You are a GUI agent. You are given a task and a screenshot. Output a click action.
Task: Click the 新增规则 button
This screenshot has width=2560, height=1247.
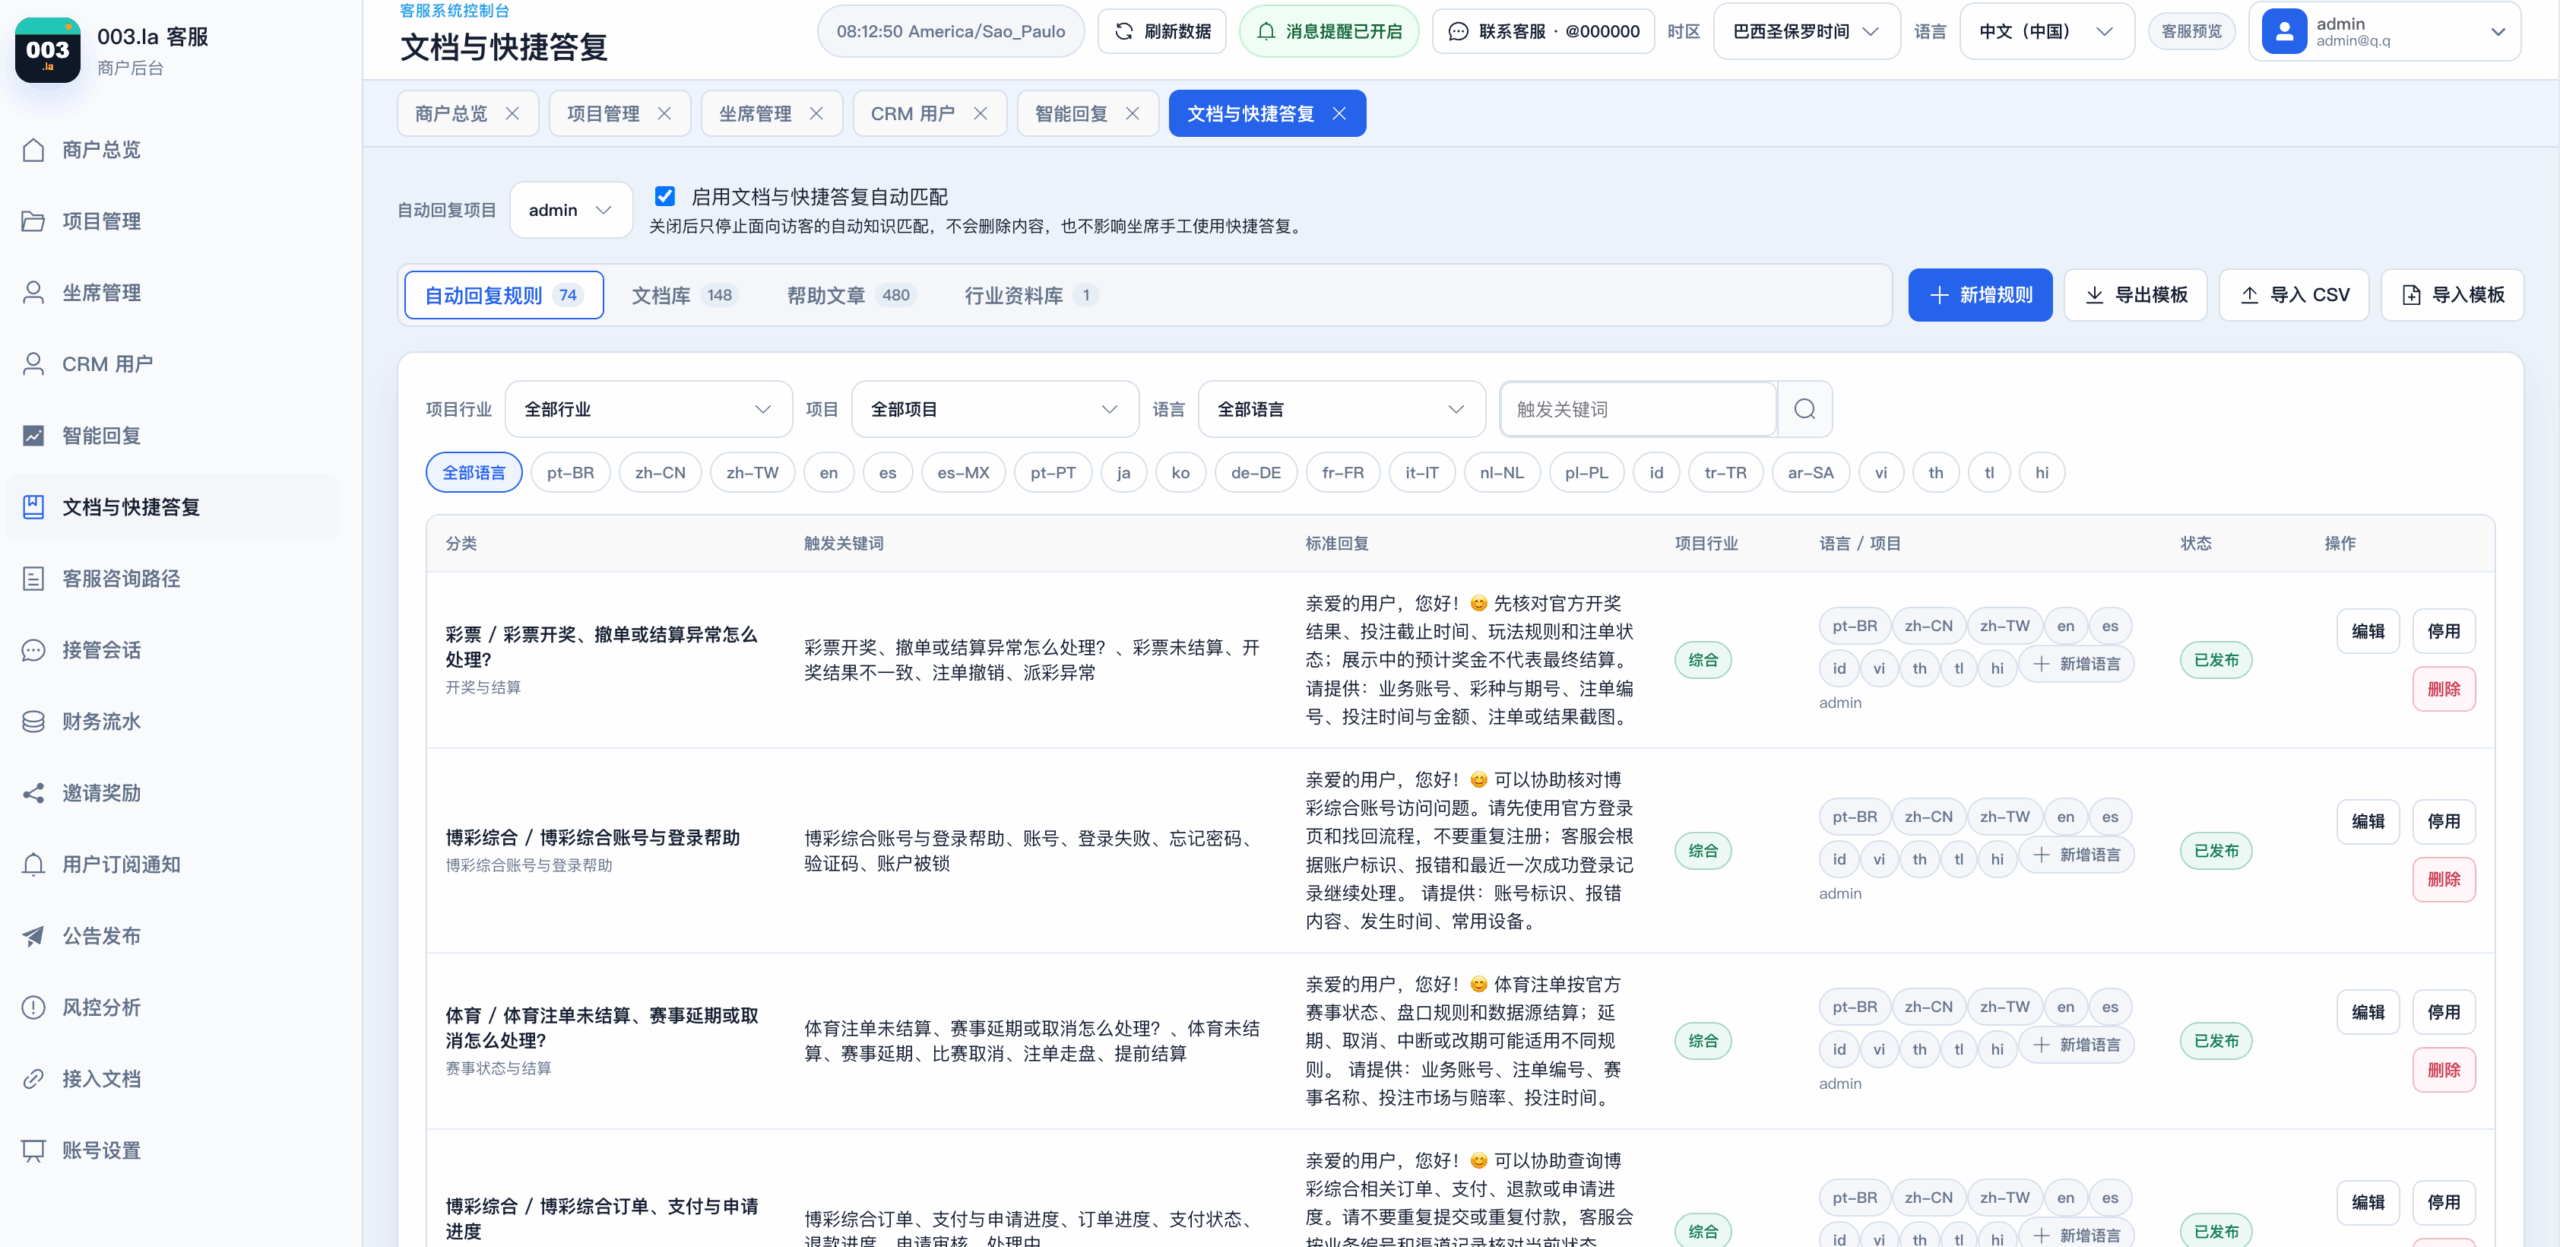(1980, 295)
